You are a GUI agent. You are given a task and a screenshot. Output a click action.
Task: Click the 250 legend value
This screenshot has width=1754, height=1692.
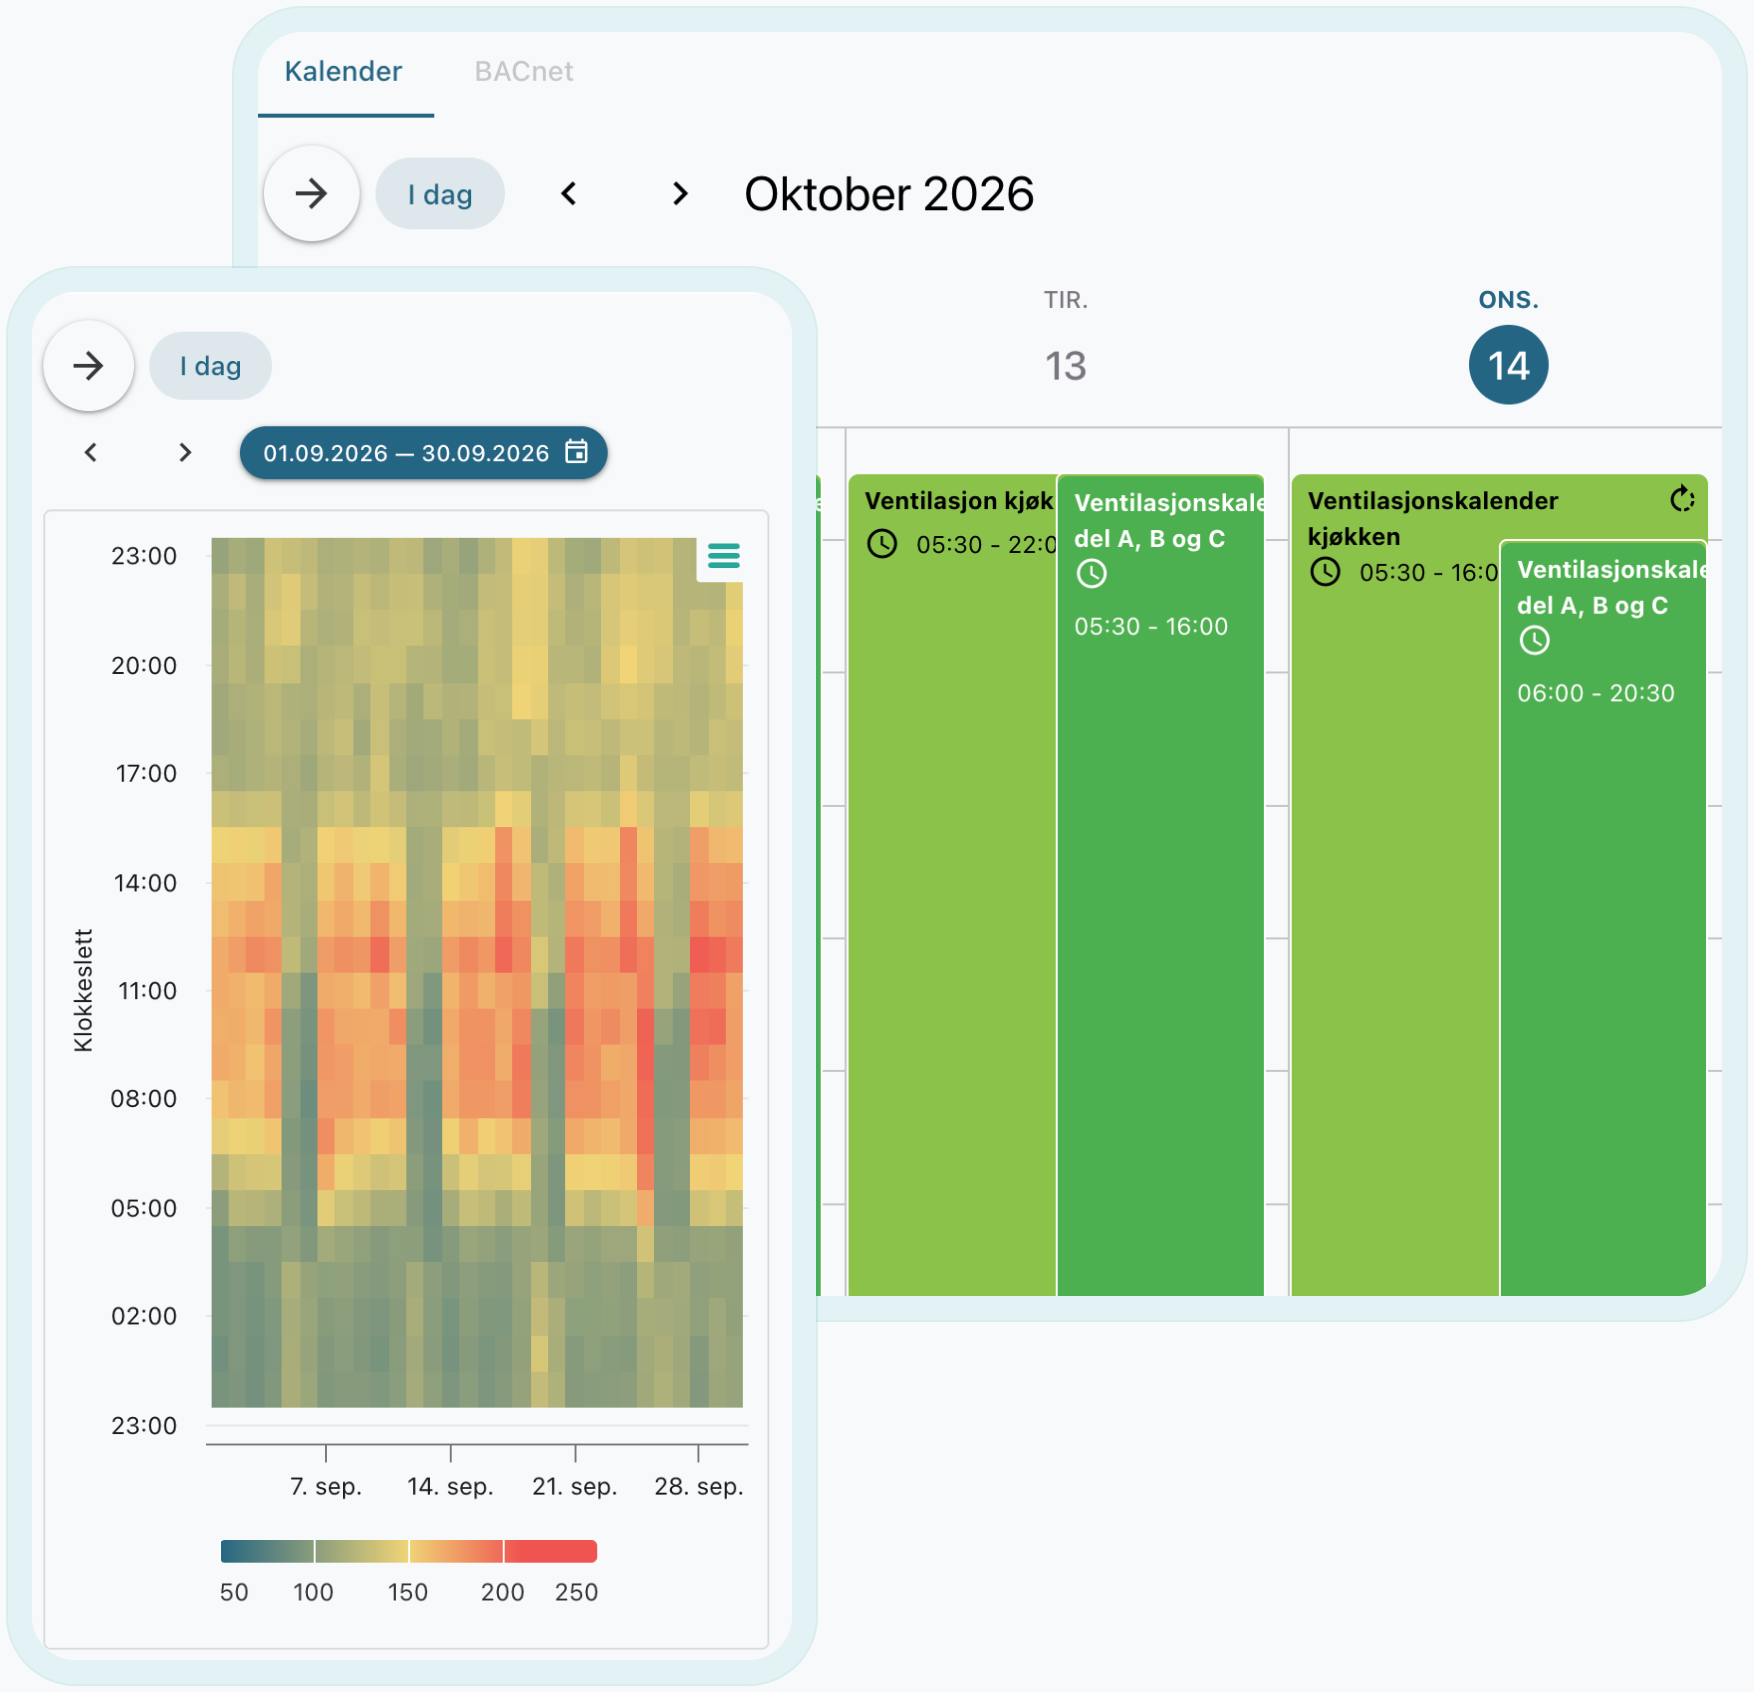576,1592
